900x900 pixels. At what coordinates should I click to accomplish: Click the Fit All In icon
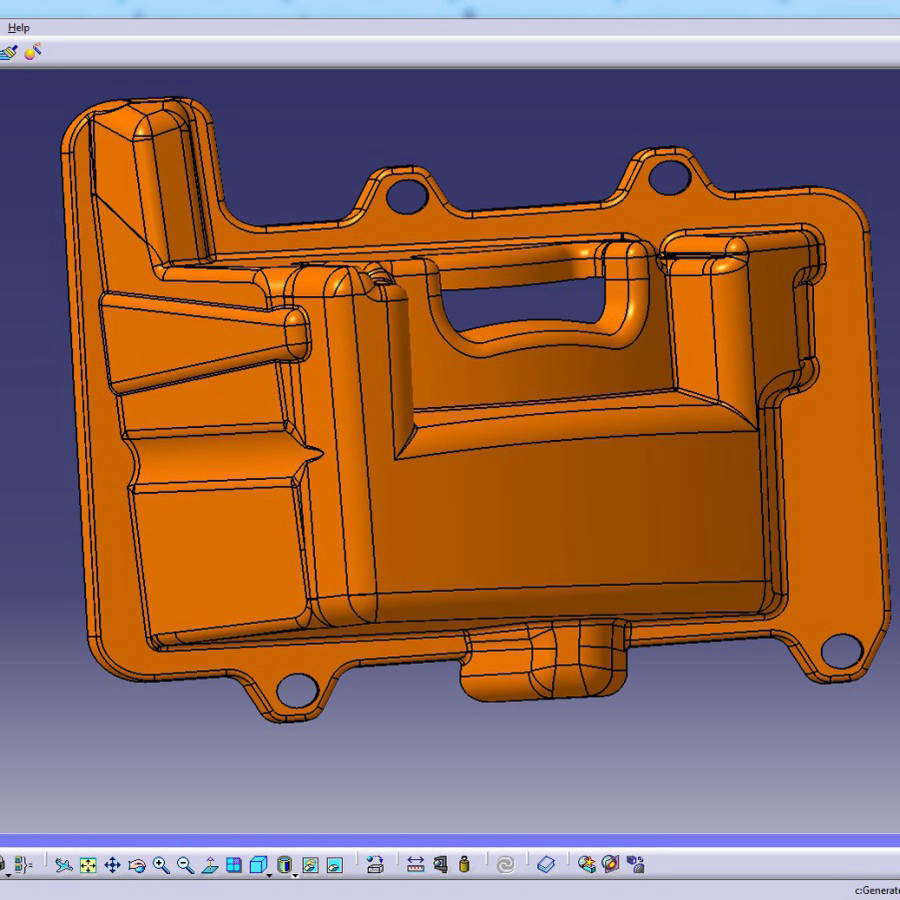[88, 865]
